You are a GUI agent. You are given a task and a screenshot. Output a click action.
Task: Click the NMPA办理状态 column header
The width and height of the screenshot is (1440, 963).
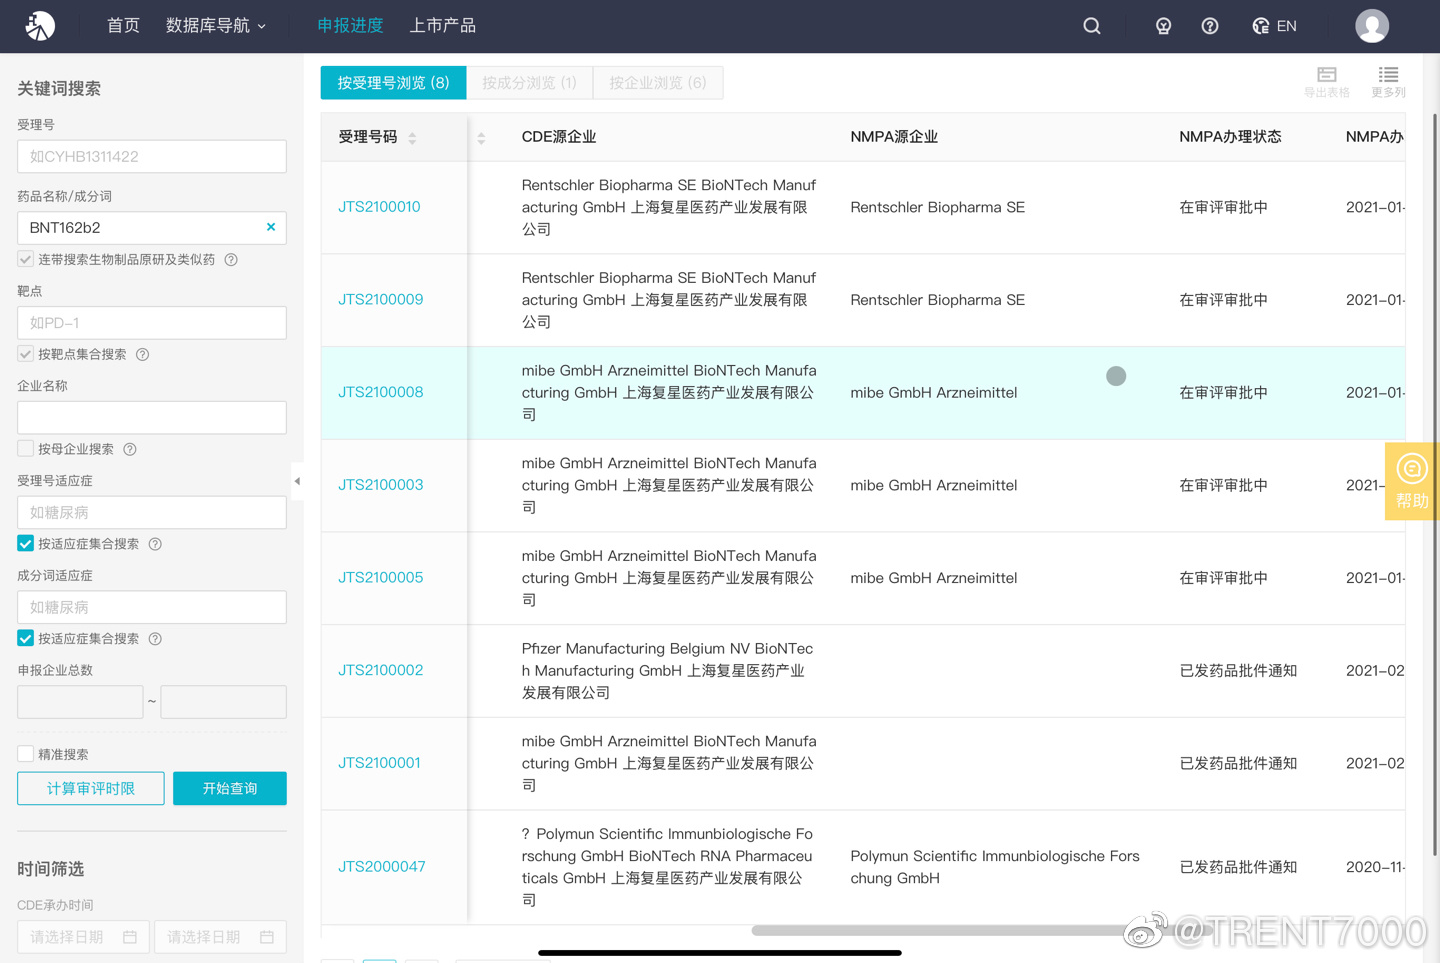(x=1230, y=137)
